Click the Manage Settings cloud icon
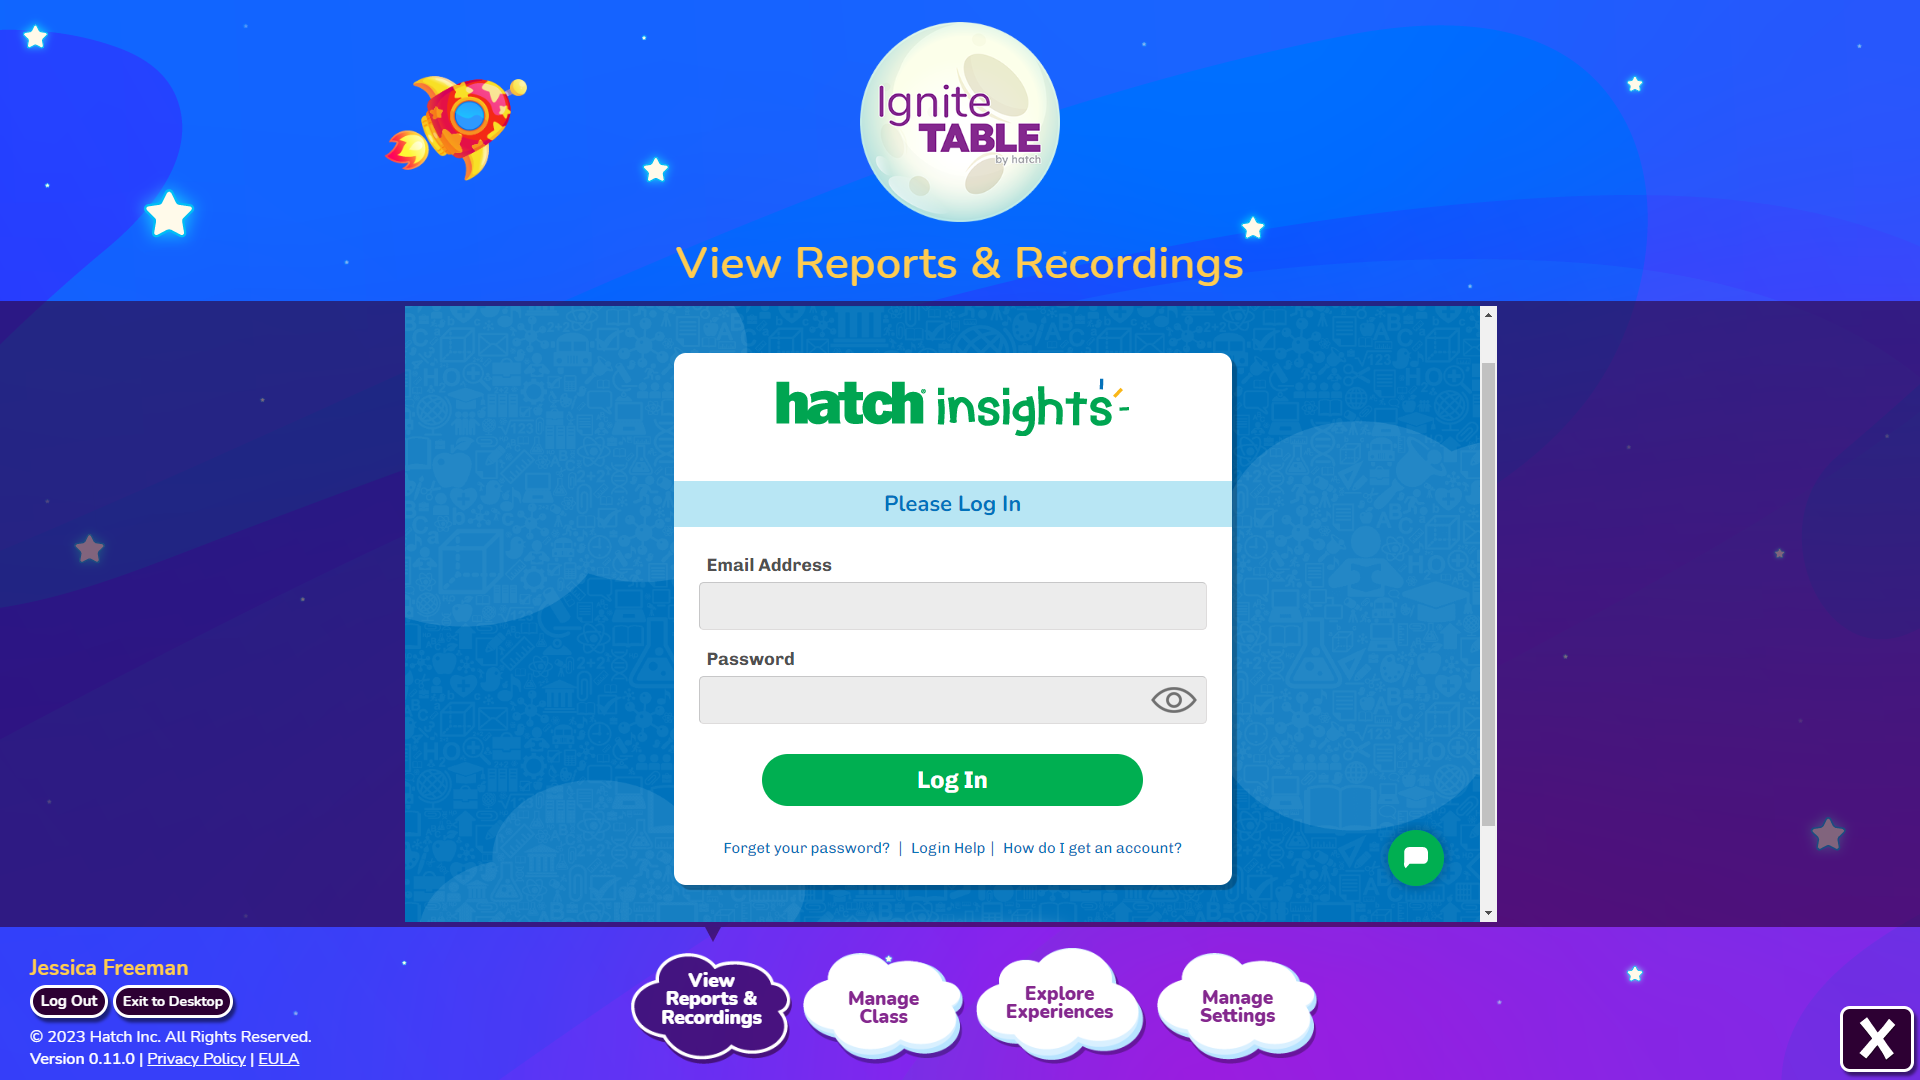Image resolution: width=1920 pixels, height=1080 pixels. click(x=1237, y=1006)
